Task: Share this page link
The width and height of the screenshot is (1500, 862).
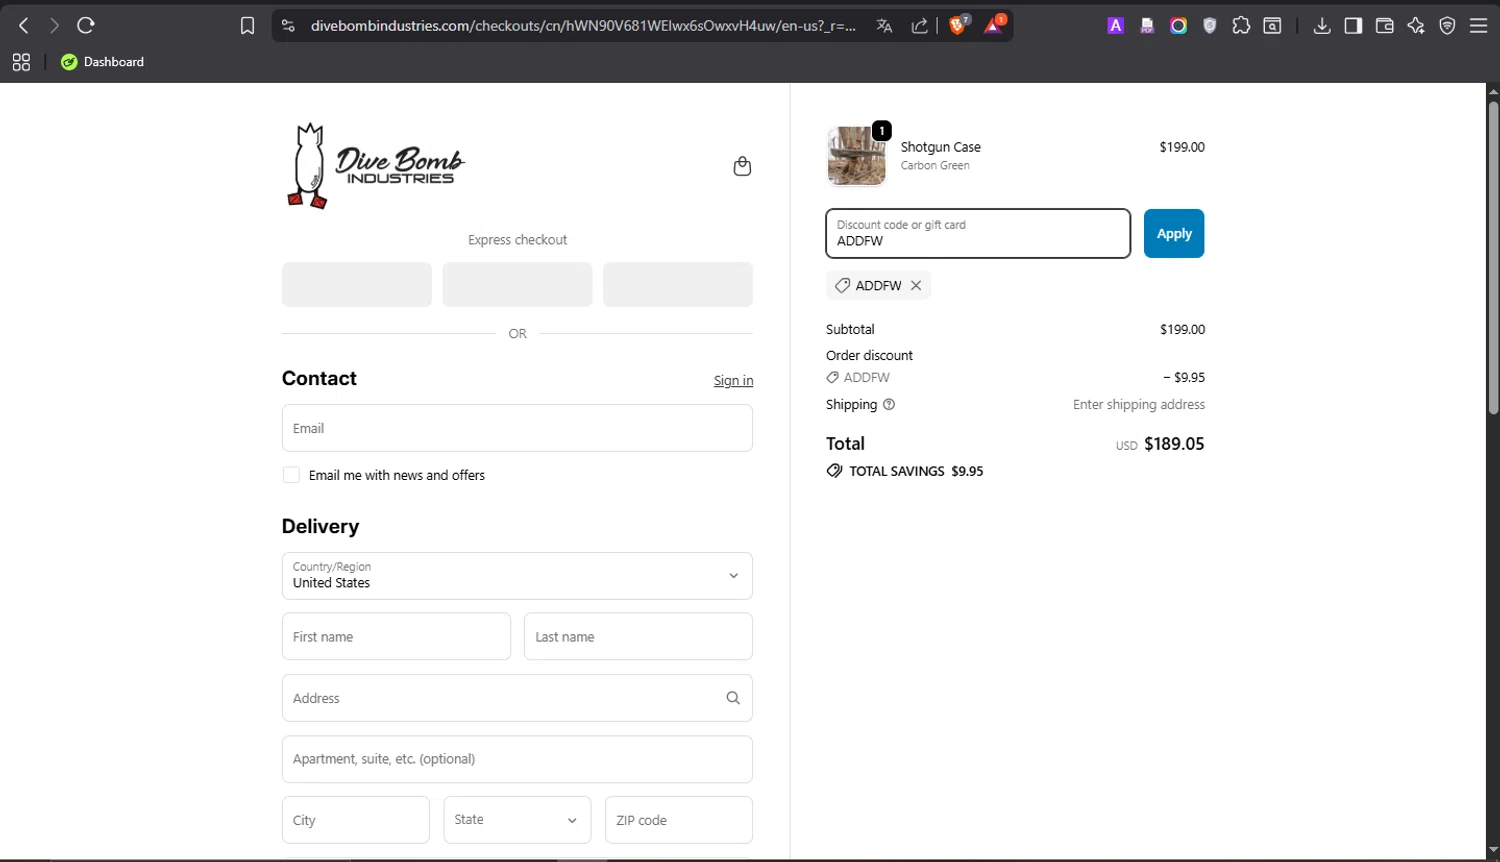Action: [x=919, y=26]
